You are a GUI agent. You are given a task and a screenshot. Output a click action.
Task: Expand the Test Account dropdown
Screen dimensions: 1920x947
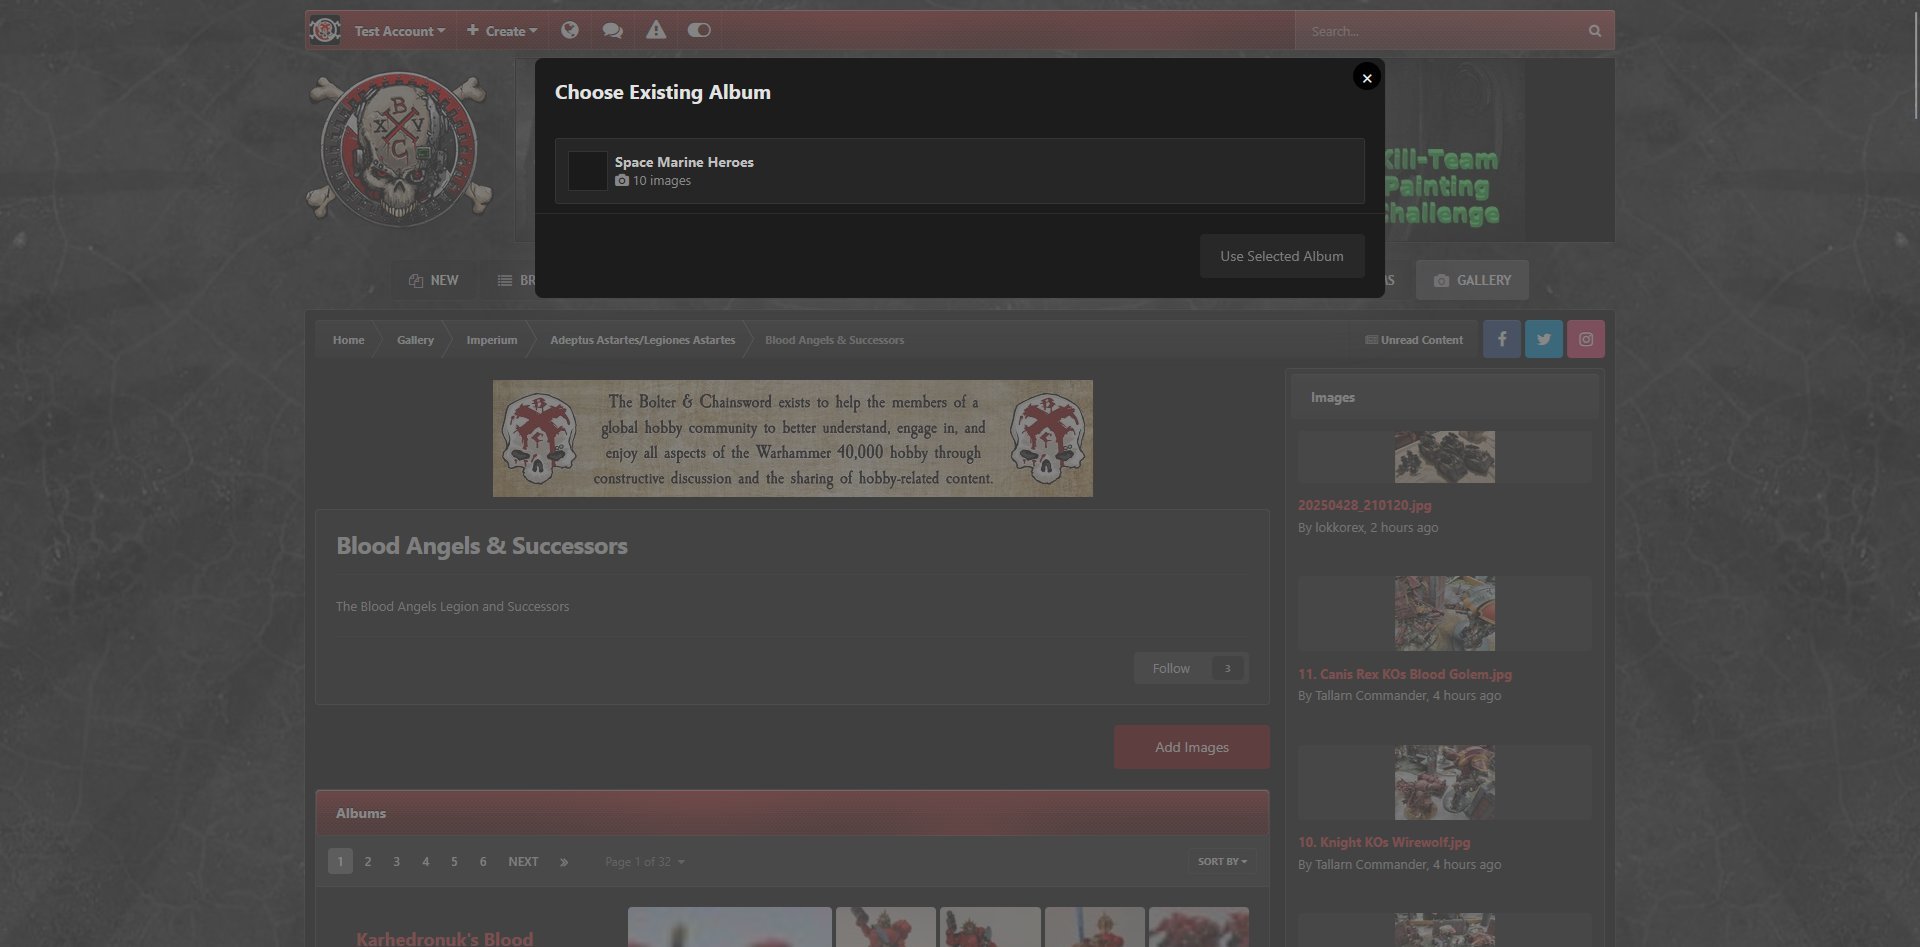pos(399,31)
